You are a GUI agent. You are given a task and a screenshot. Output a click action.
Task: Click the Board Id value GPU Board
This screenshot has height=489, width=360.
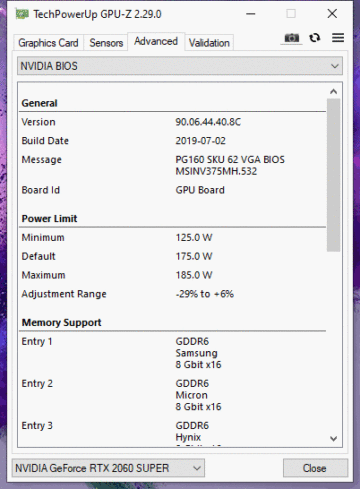200,190
